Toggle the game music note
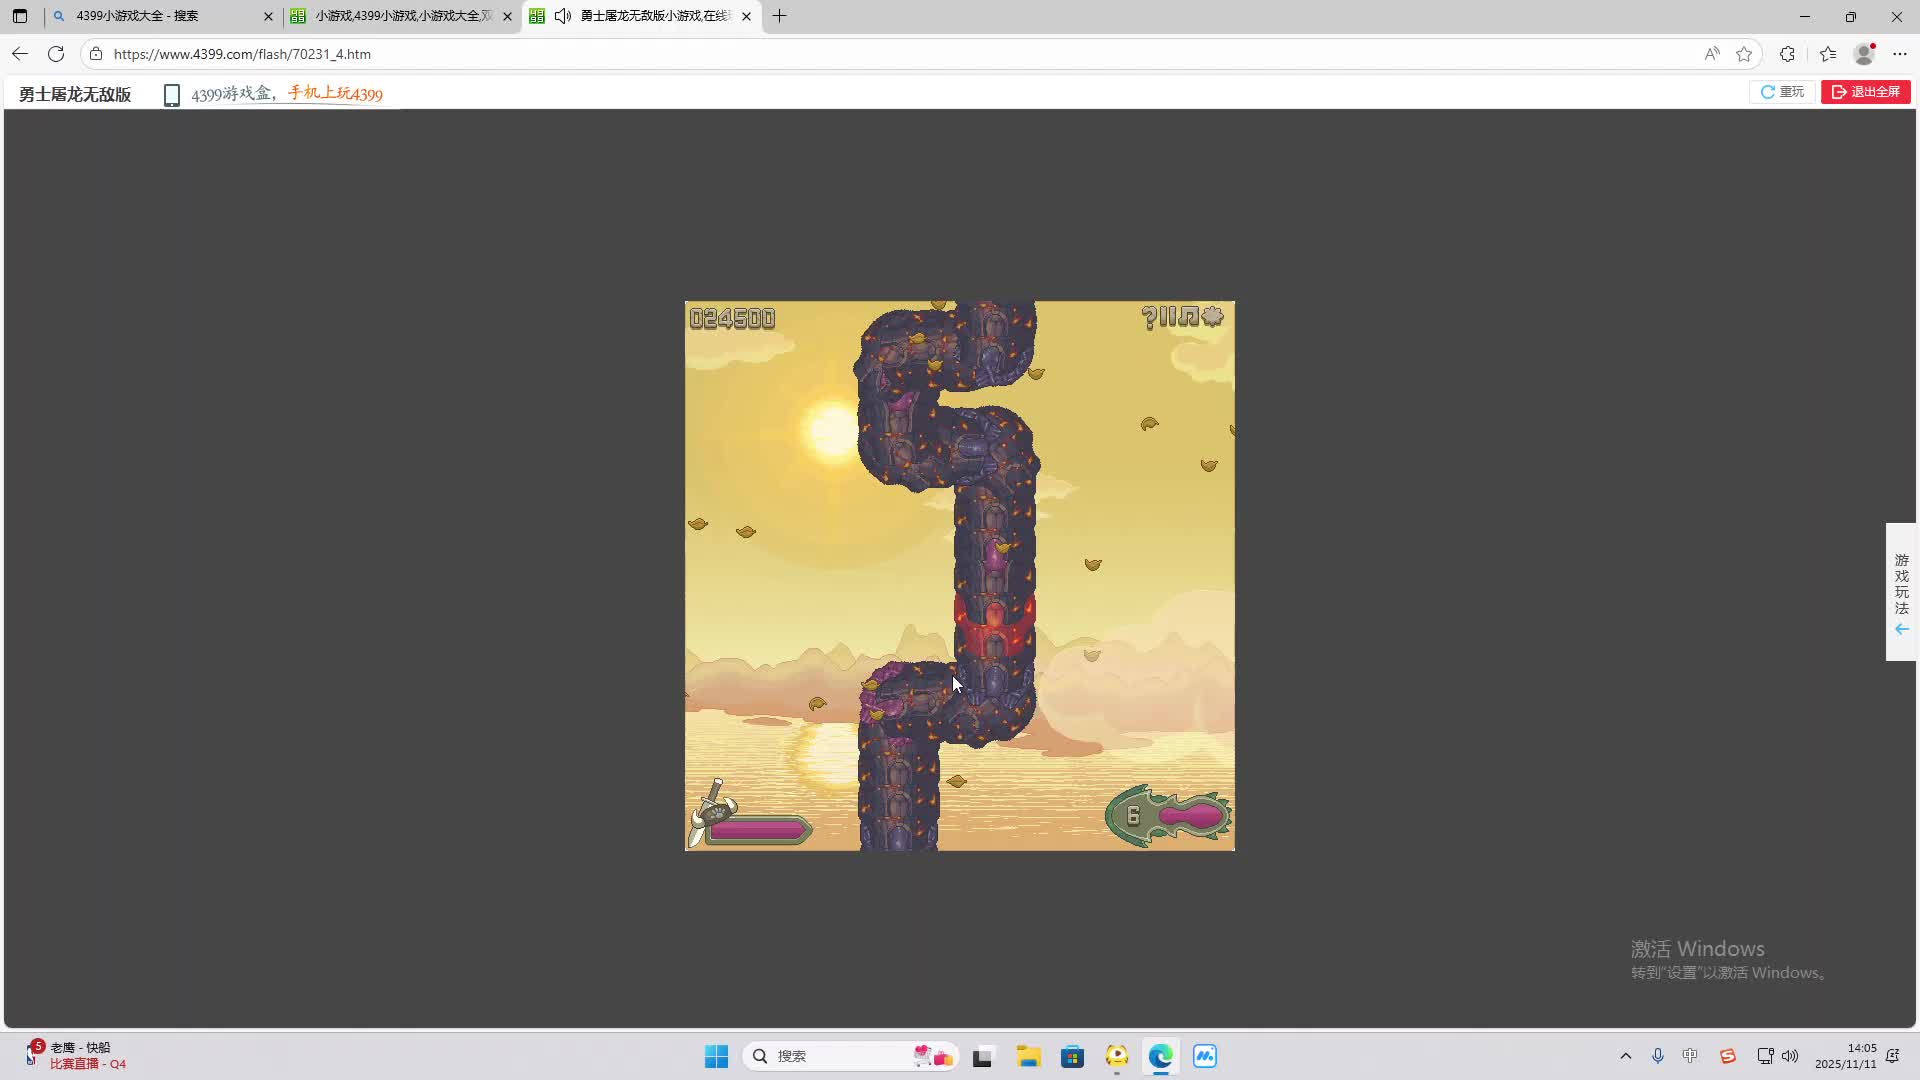Image resolution: width=1920 pixels, height=1080 pixels. point(1188,318)
